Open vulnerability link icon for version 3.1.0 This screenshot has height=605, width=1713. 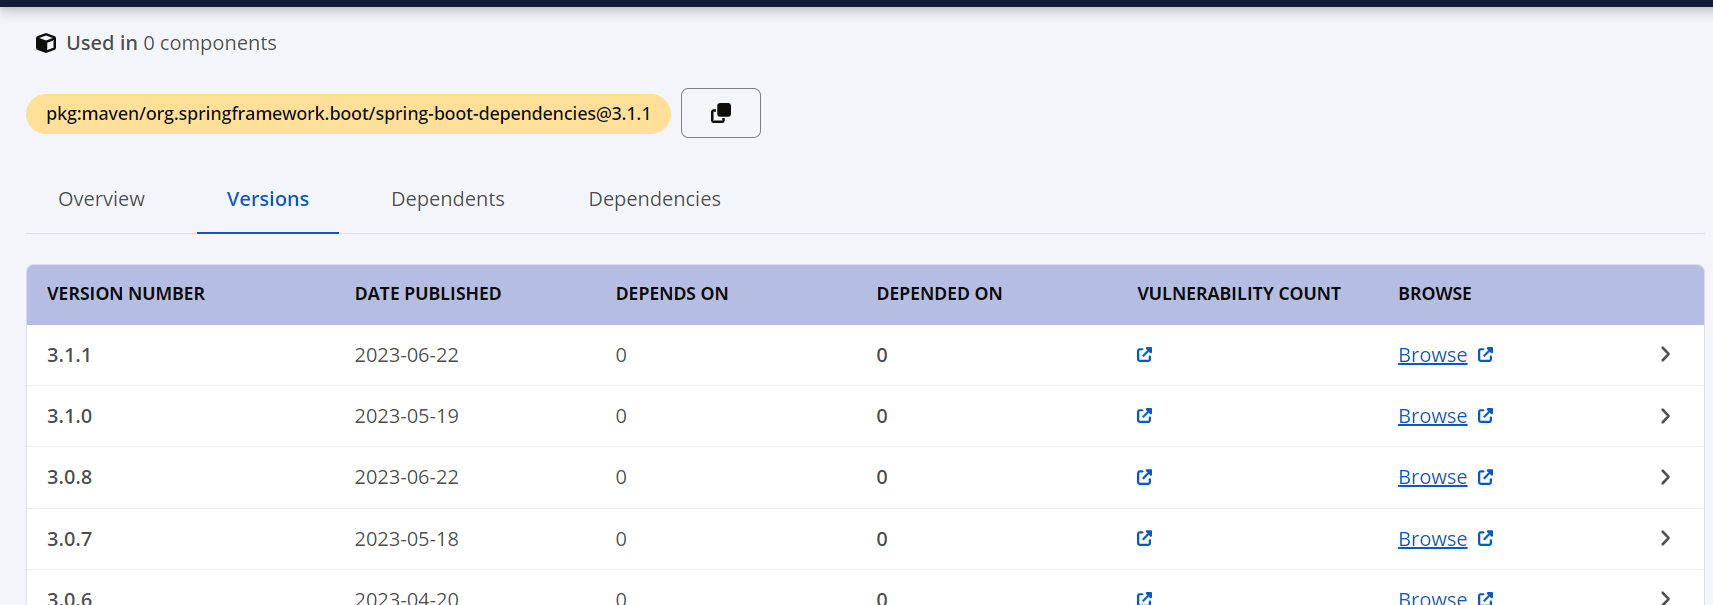pyautogui.click(x=1144, y=416)
